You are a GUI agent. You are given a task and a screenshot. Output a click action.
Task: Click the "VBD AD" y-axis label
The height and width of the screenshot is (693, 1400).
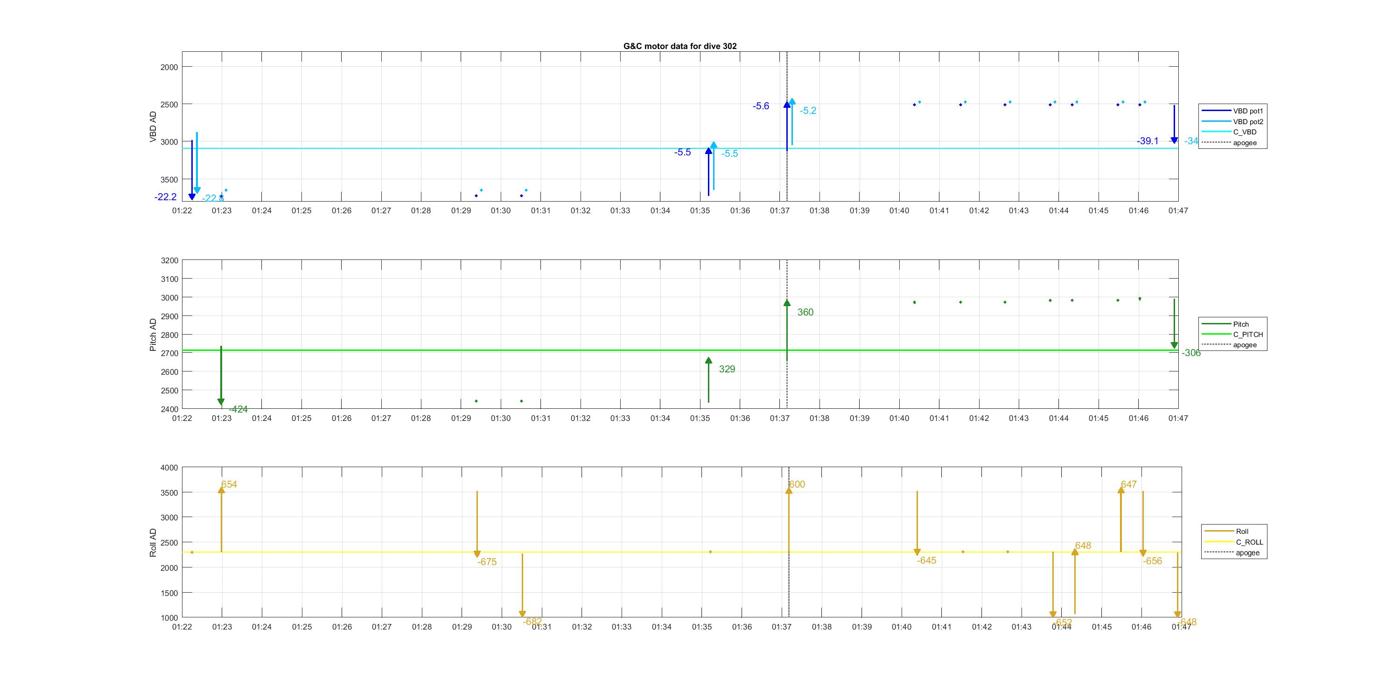[x=154, y=127]
